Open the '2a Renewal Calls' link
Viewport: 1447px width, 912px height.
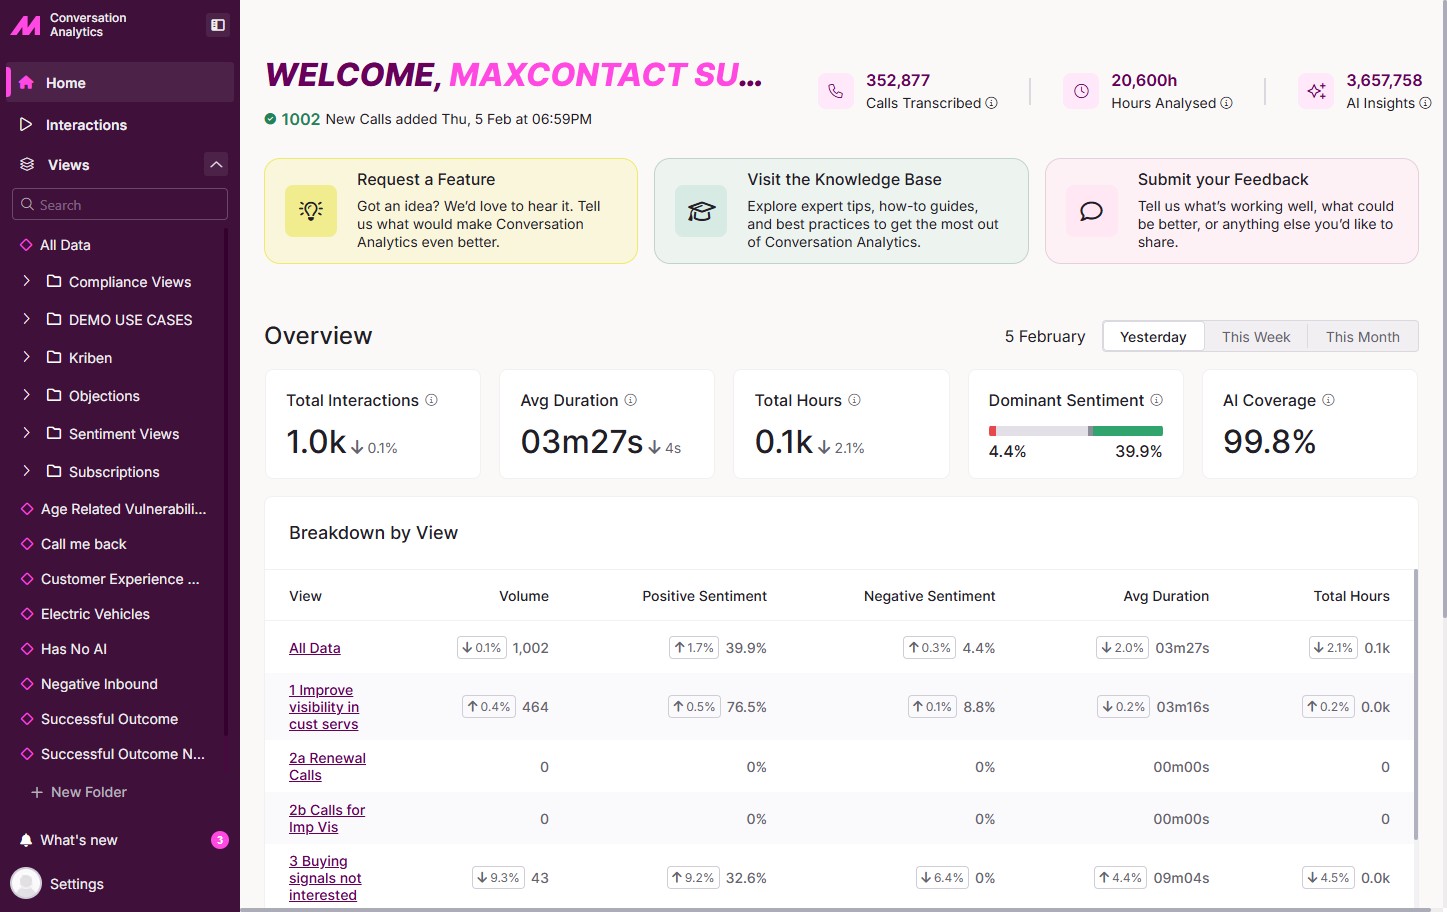pos(327,767)
